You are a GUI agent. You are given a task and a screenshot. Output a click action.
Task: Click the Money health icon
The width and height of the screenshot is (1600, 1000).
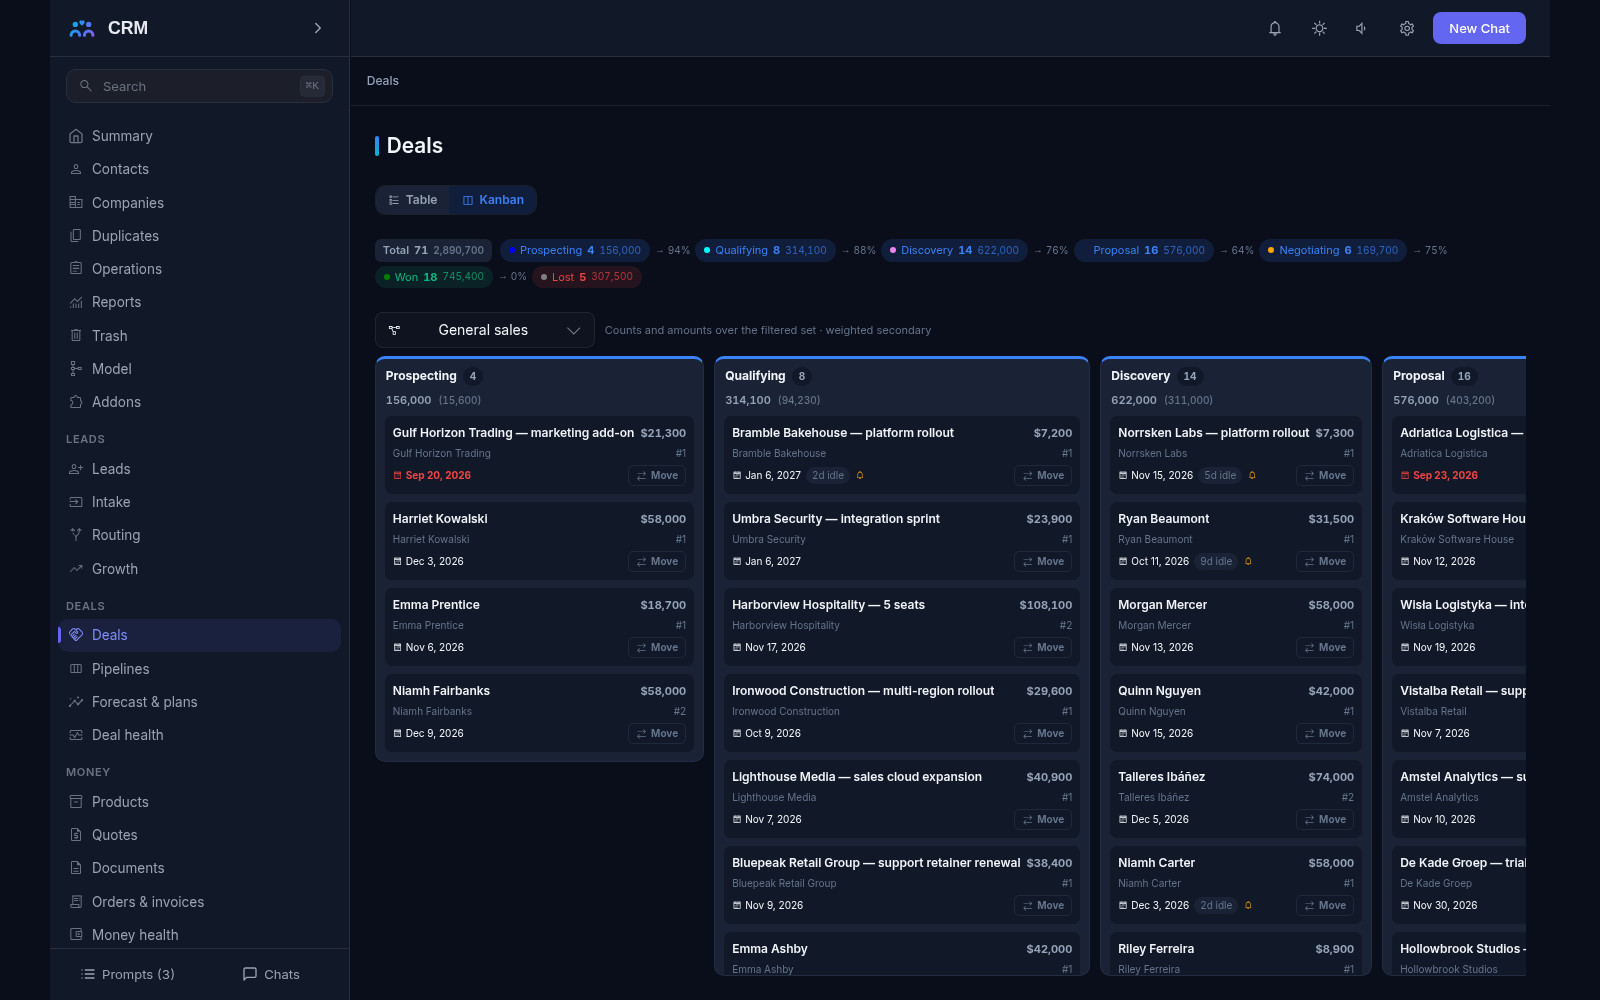[76, 935]
